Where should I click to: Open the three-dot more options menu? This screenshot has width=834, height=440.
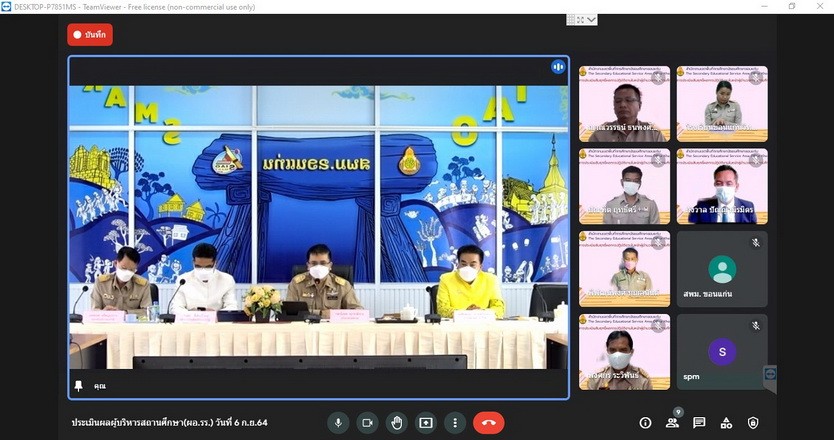[455, 423]
